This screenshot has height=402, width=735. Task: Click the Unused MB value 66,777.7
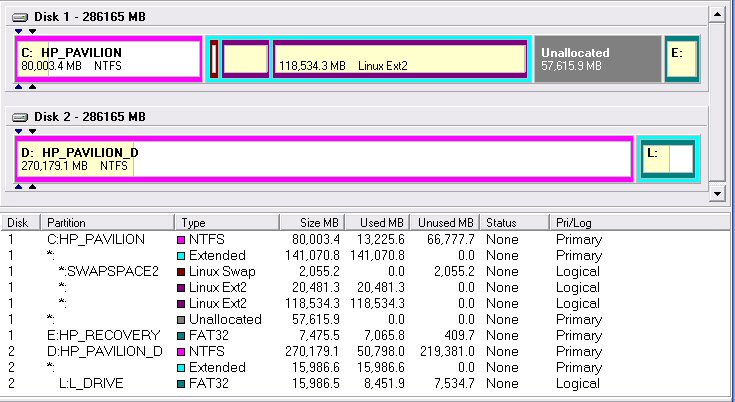pyautogui.click(x=451, y=239)
